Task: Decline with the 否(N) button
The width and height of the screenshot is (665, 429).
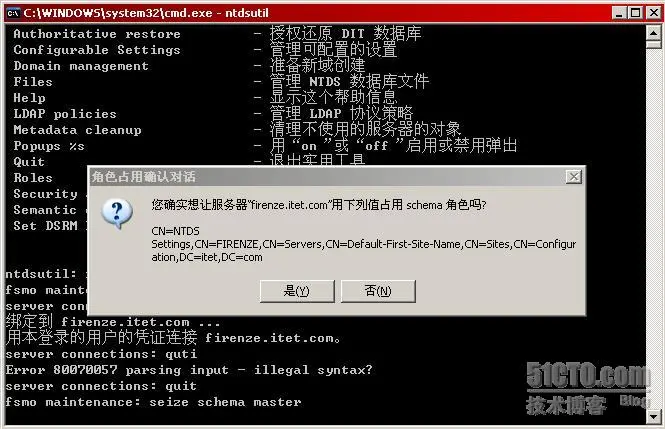Action: click(378, 291)
